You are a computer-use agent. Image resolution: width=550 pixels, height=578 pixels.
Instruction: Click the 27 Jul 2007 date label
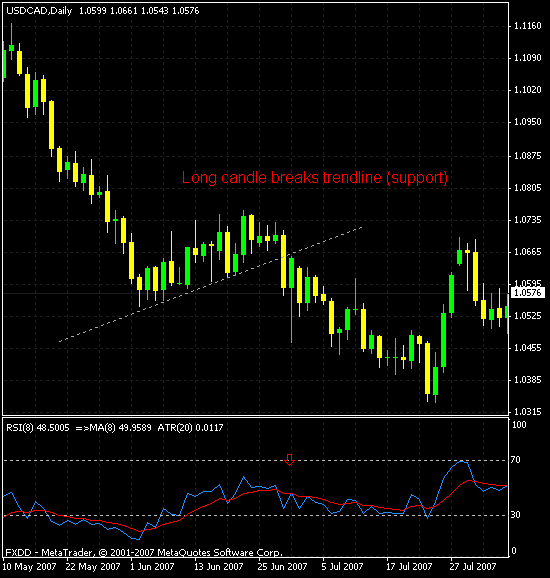[x=473, y=566]
